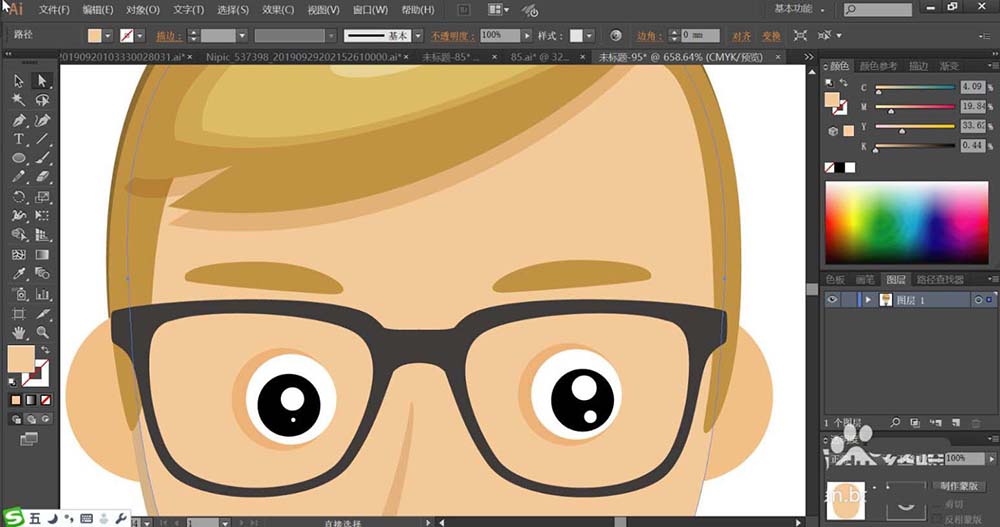Click the arrange documents icon in menu bar
The width and height of the screenshot is (1000, 527).
(498, 10)
